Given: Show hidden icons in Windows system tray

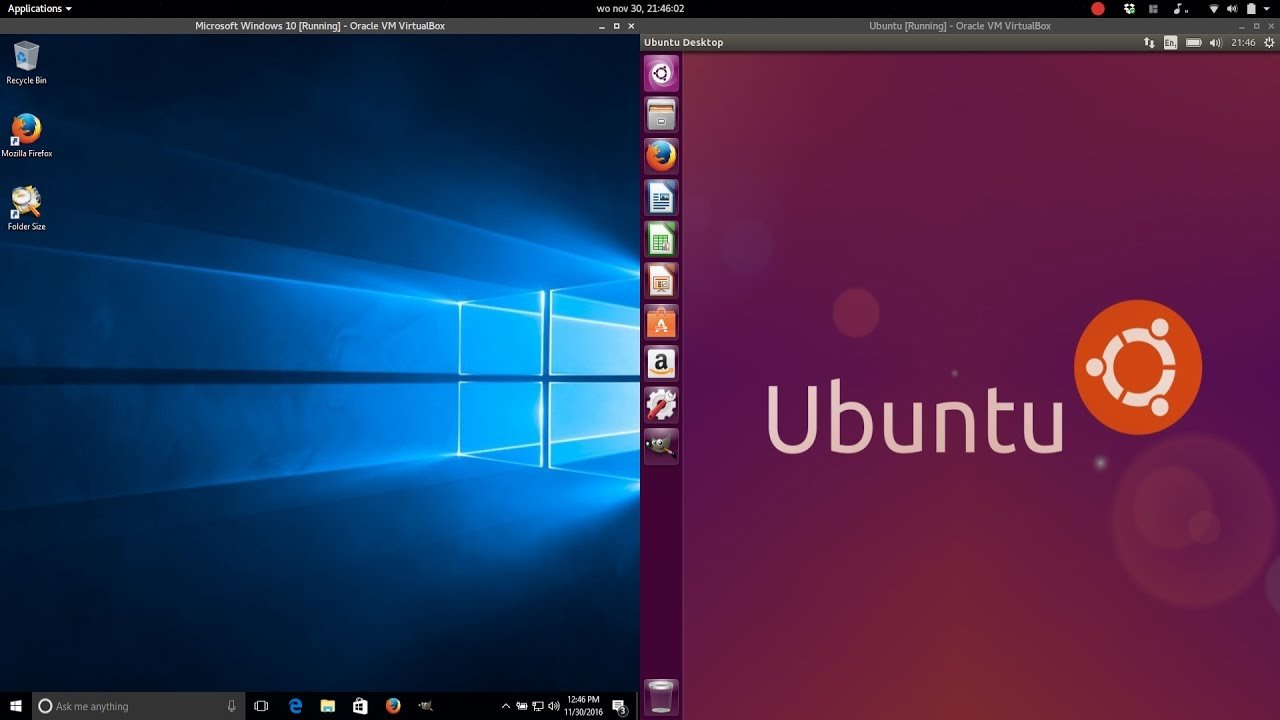Looking at the screenshot, I should pos(506,706).
